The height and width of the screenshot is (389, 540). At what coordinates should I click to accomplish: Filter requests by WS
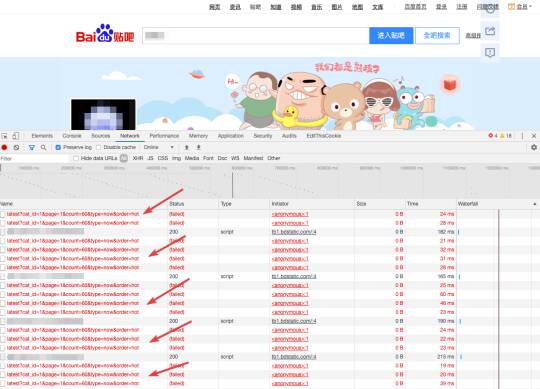tap(235, 158)
